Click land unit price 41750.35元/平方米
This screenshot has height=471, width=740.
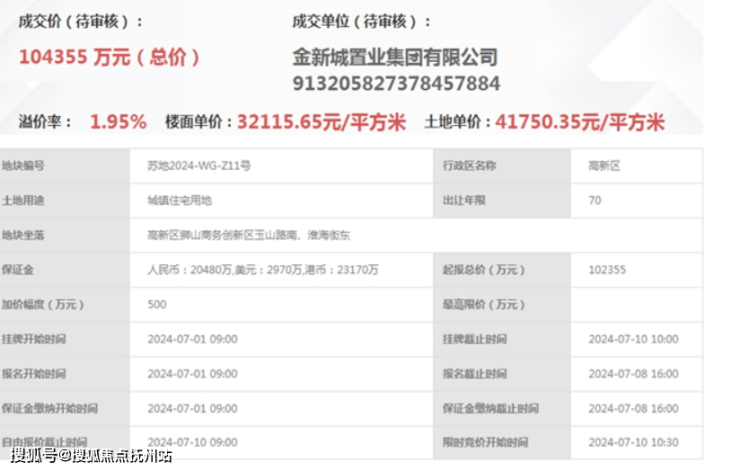pyautogui.click(x=580, y=122)
